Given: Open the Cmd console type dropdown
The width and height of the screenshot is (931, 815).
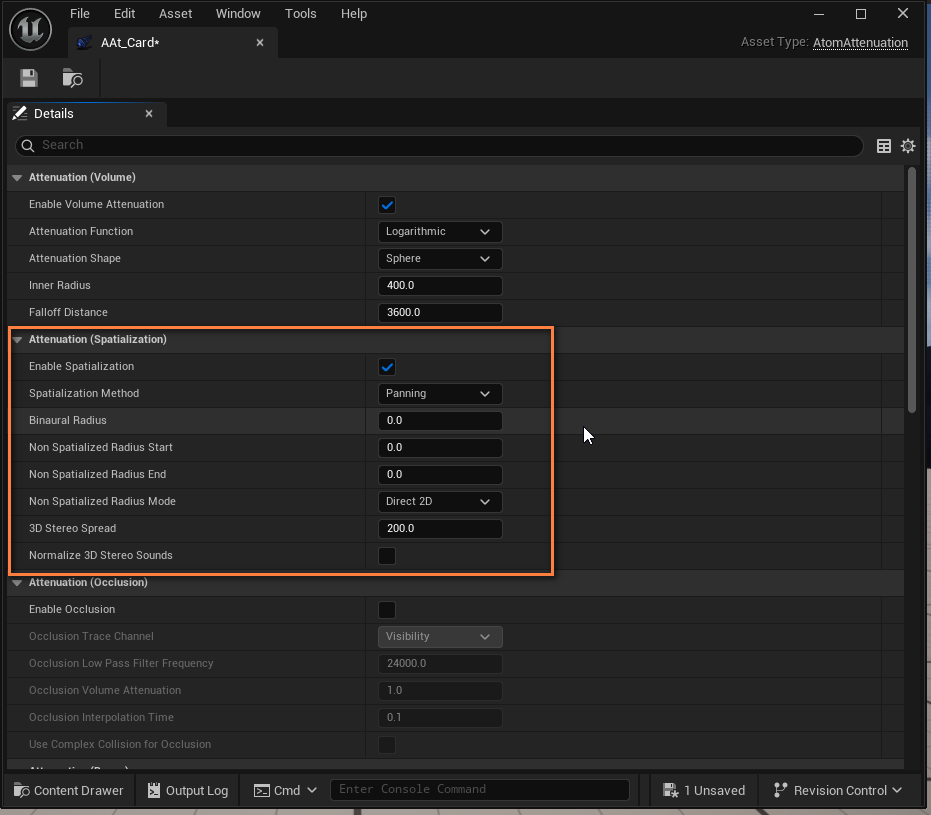Looking at the screenshot, I should point(286,790).
